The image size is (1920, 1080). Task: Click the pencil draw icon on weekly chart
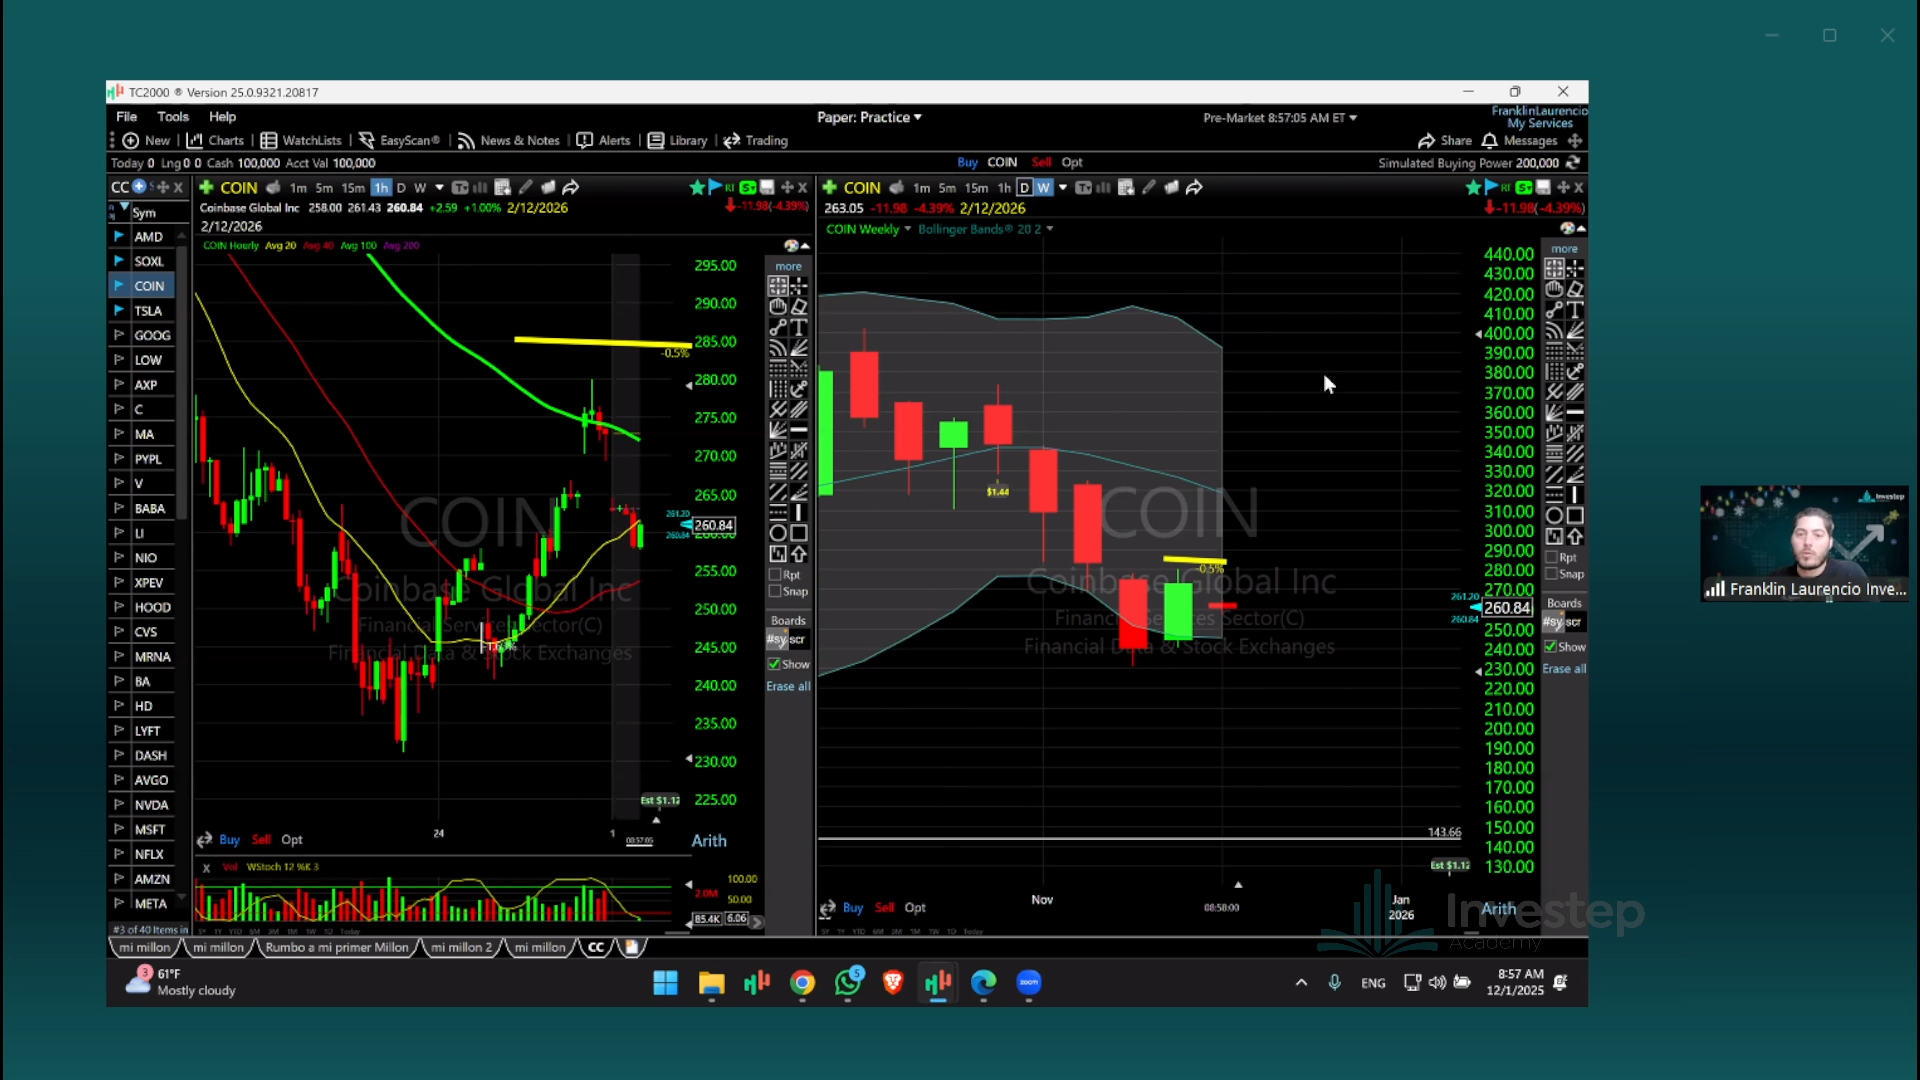1149,187
